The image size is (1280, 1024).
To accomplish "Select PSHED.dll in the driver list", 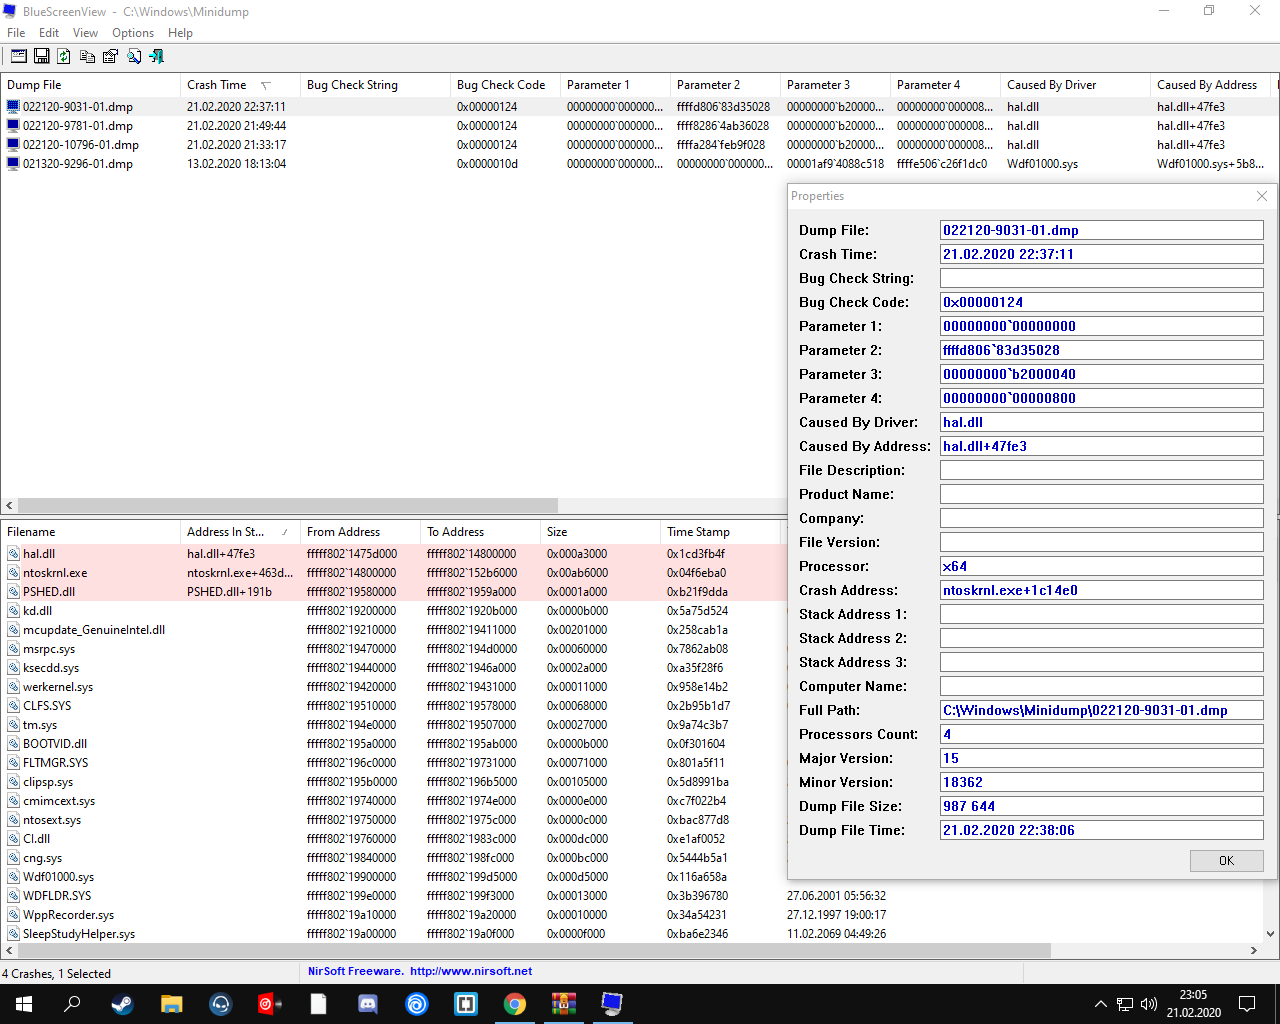I will tap(49, 592).
